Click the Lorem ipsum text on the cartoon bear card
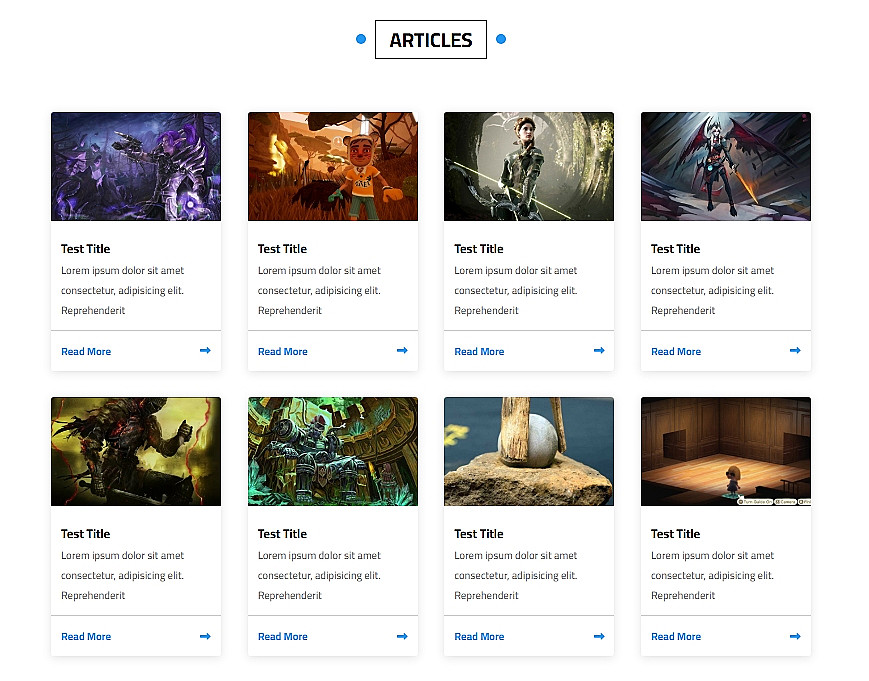 pyautogui.click(x=319, y=290)
